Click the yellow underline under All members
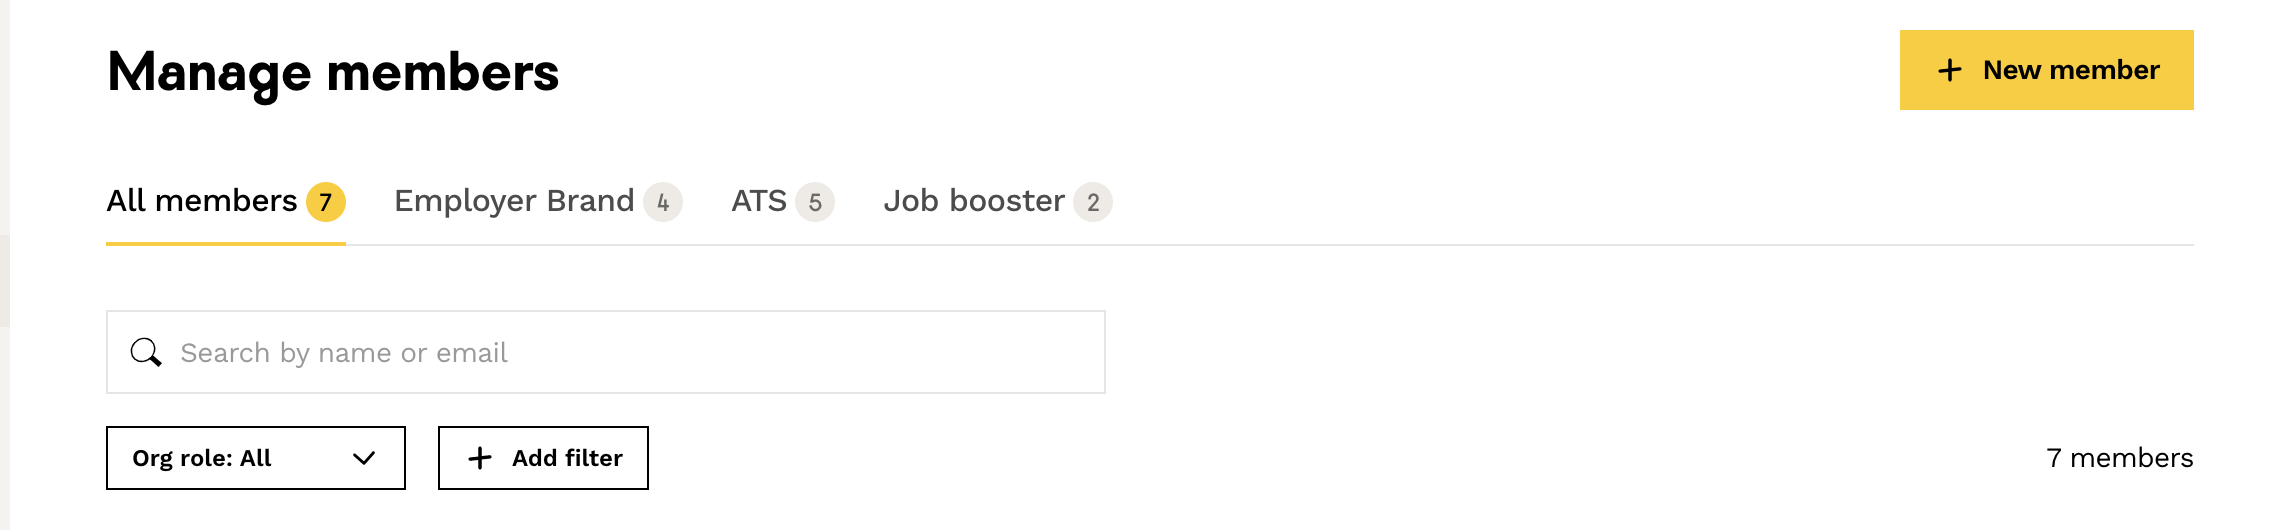Viewport: 2280px width, 530px height. (226, 243)
